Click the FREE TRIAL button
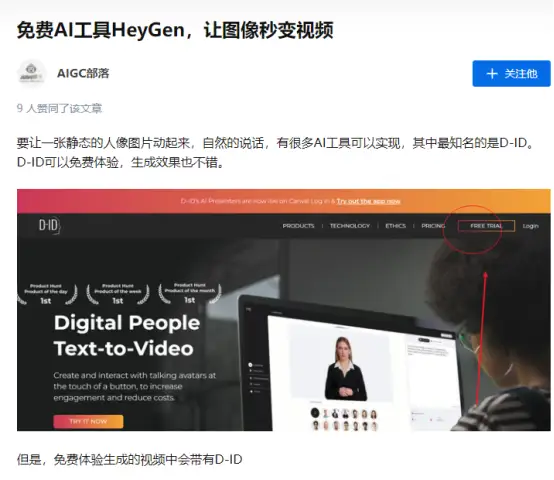 click(486, 226)
